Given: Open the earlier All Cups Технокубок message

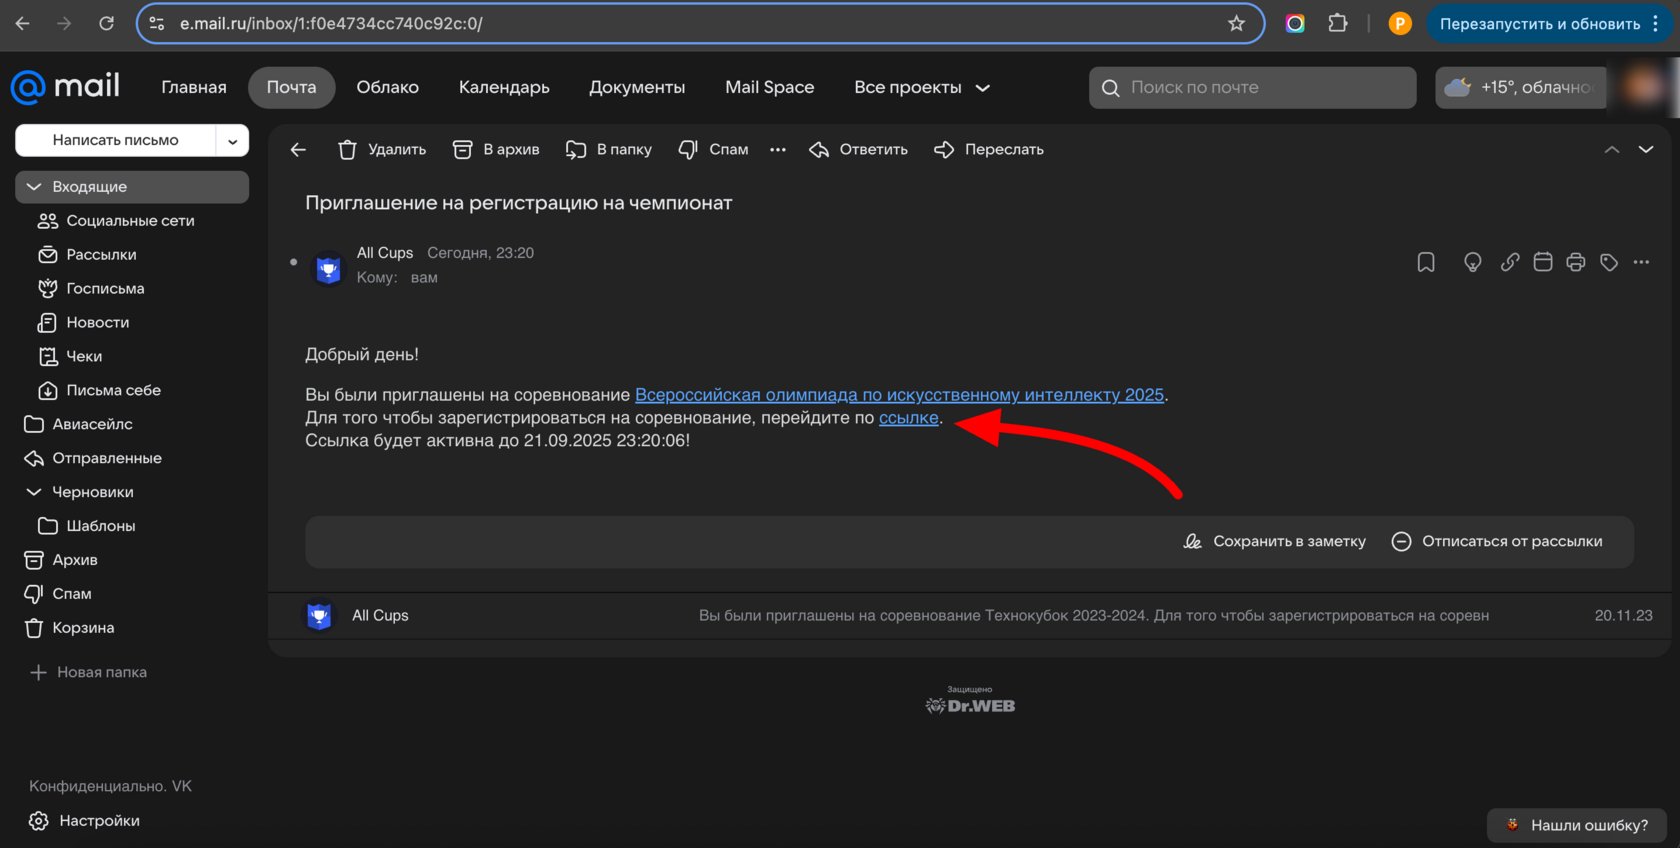Looking at the screenshot, I should [970, 616].
